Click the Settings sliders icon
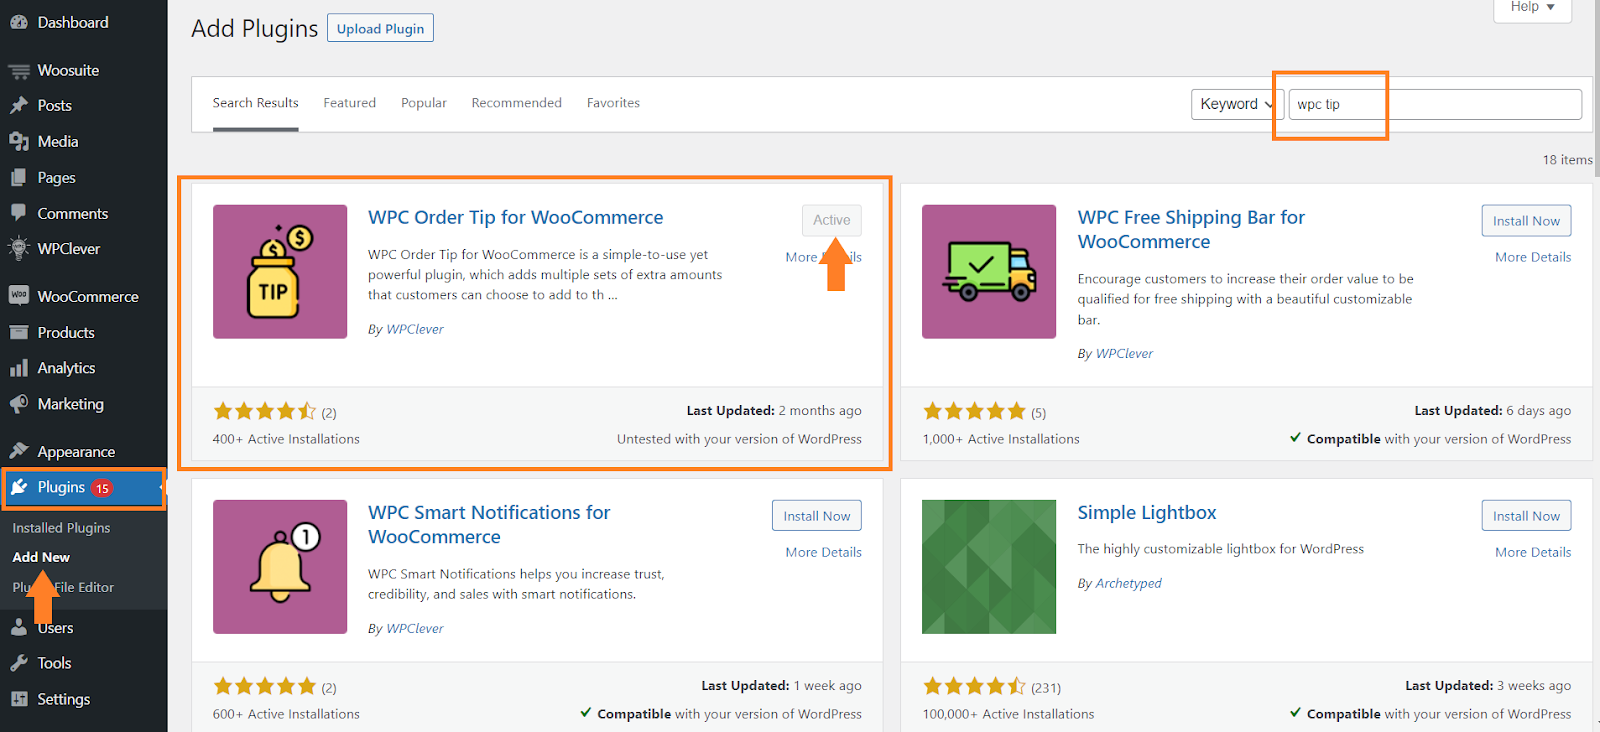The height and width of the screenshot is (732, 1600). [19, 699]
